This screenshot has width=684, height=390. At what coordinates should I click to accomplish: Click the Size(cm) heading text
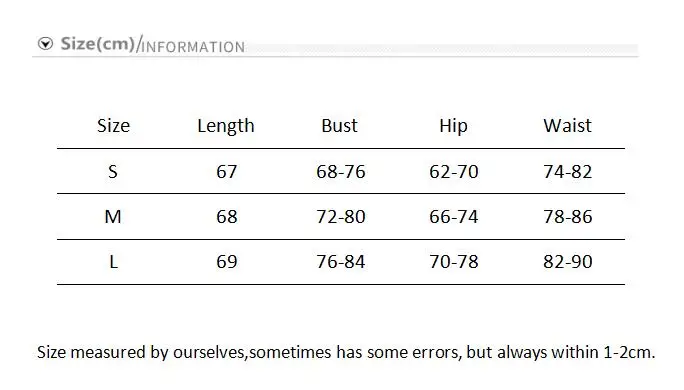click(98, 44)
